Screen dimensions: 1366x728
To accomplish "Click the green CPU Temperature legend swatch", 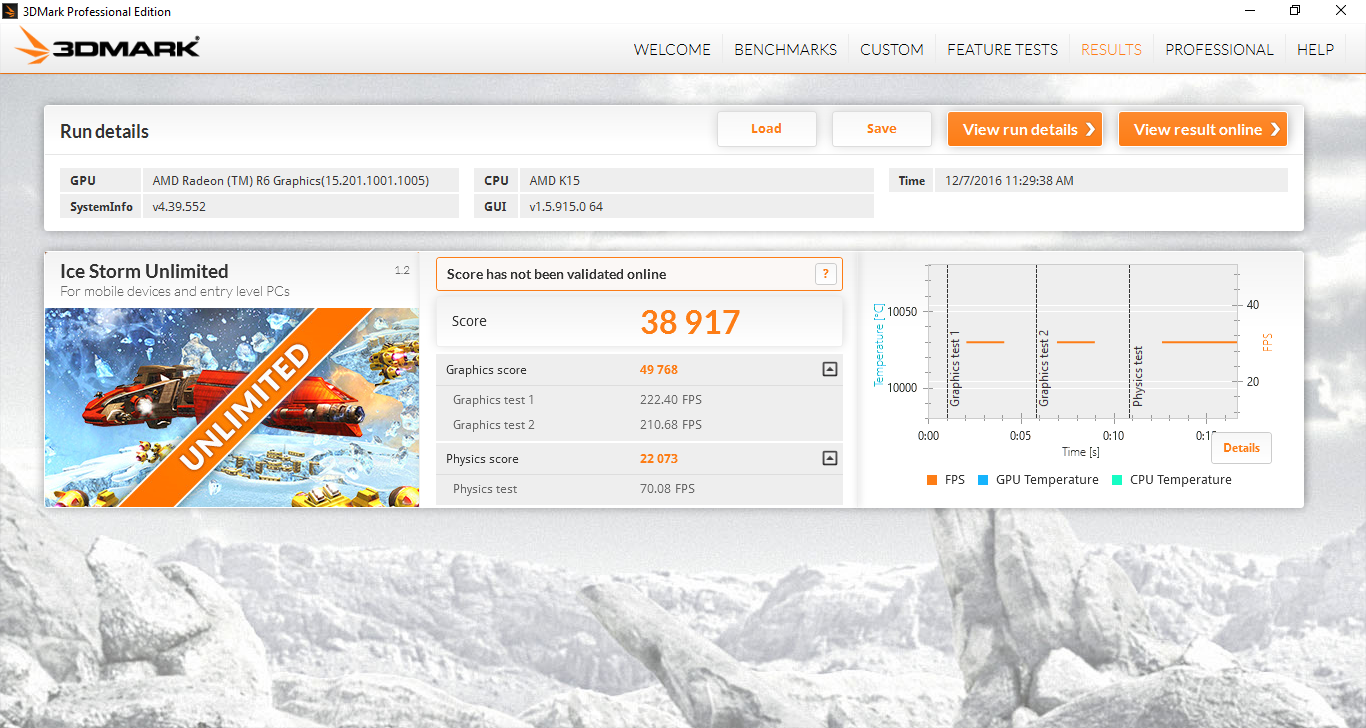I will (x=1117, y=480).
